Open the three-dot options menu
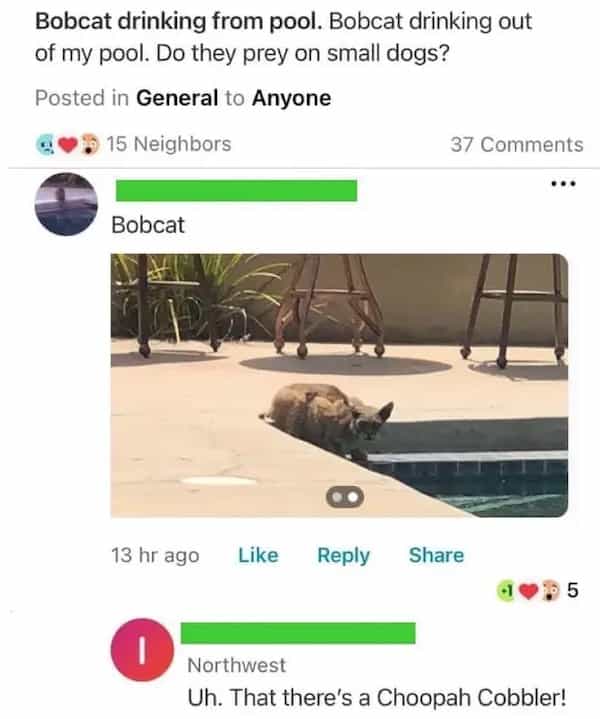 563,184
